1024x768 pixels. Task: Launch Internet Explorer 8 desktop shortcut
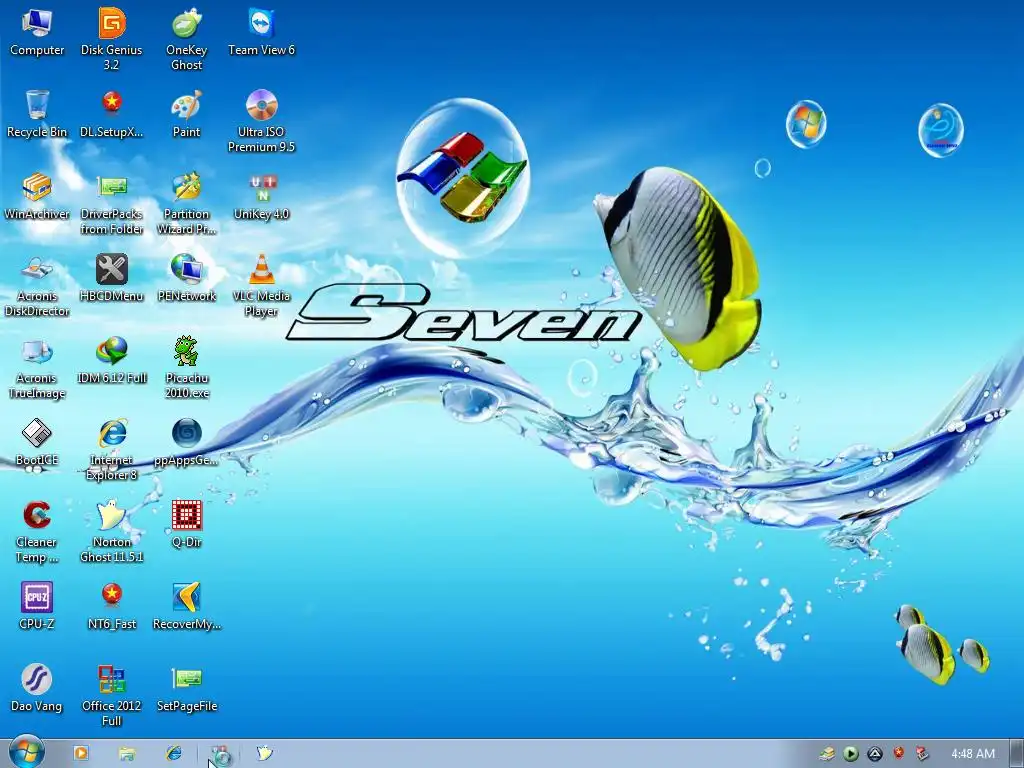112,451
